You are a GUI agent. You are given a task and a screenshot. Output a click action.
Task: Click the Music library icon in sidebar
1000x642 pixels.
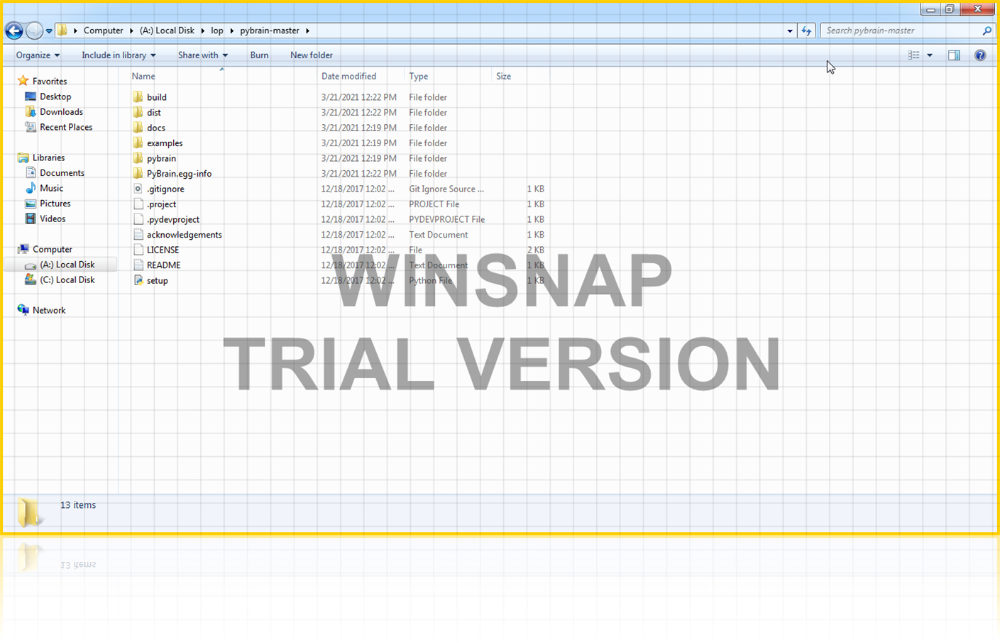[x=31, y=188]
